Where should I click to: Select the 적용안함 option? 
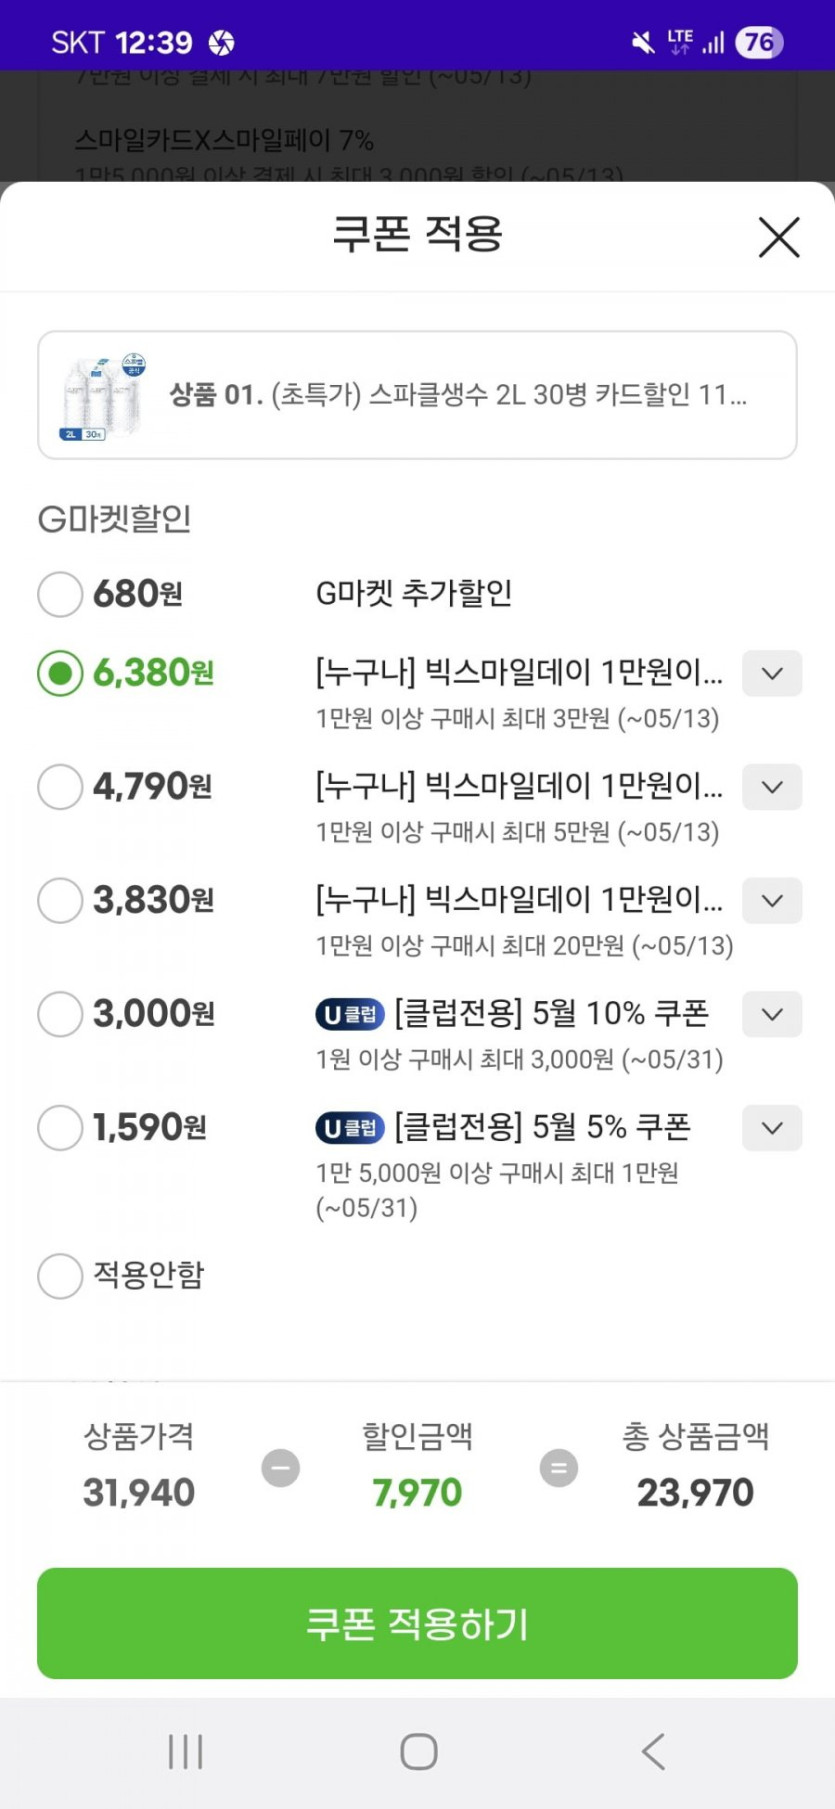pos(60,1276)
